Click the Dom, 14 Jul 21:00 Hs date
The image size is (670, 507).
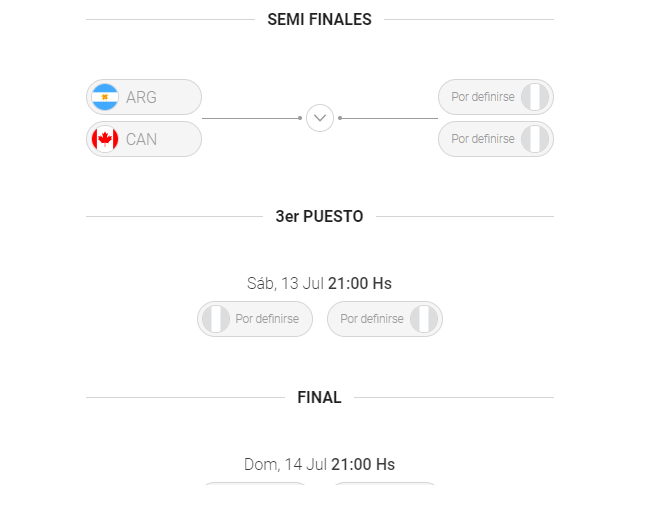320,464
